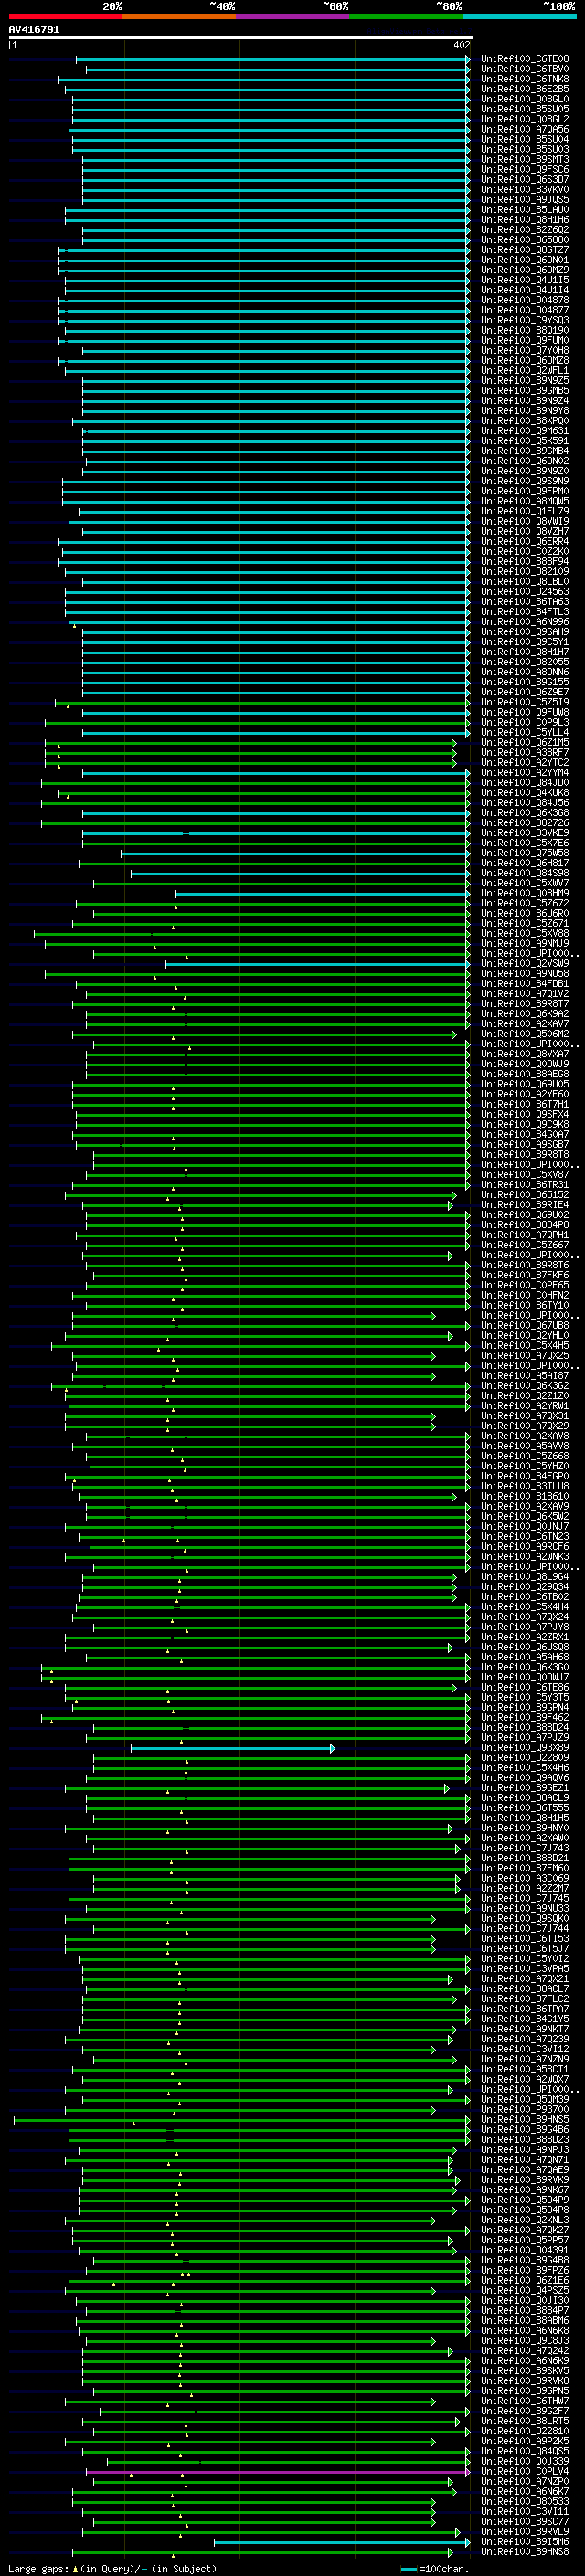Click the UniRef100_A9NMJ9 label

(524, 943)
